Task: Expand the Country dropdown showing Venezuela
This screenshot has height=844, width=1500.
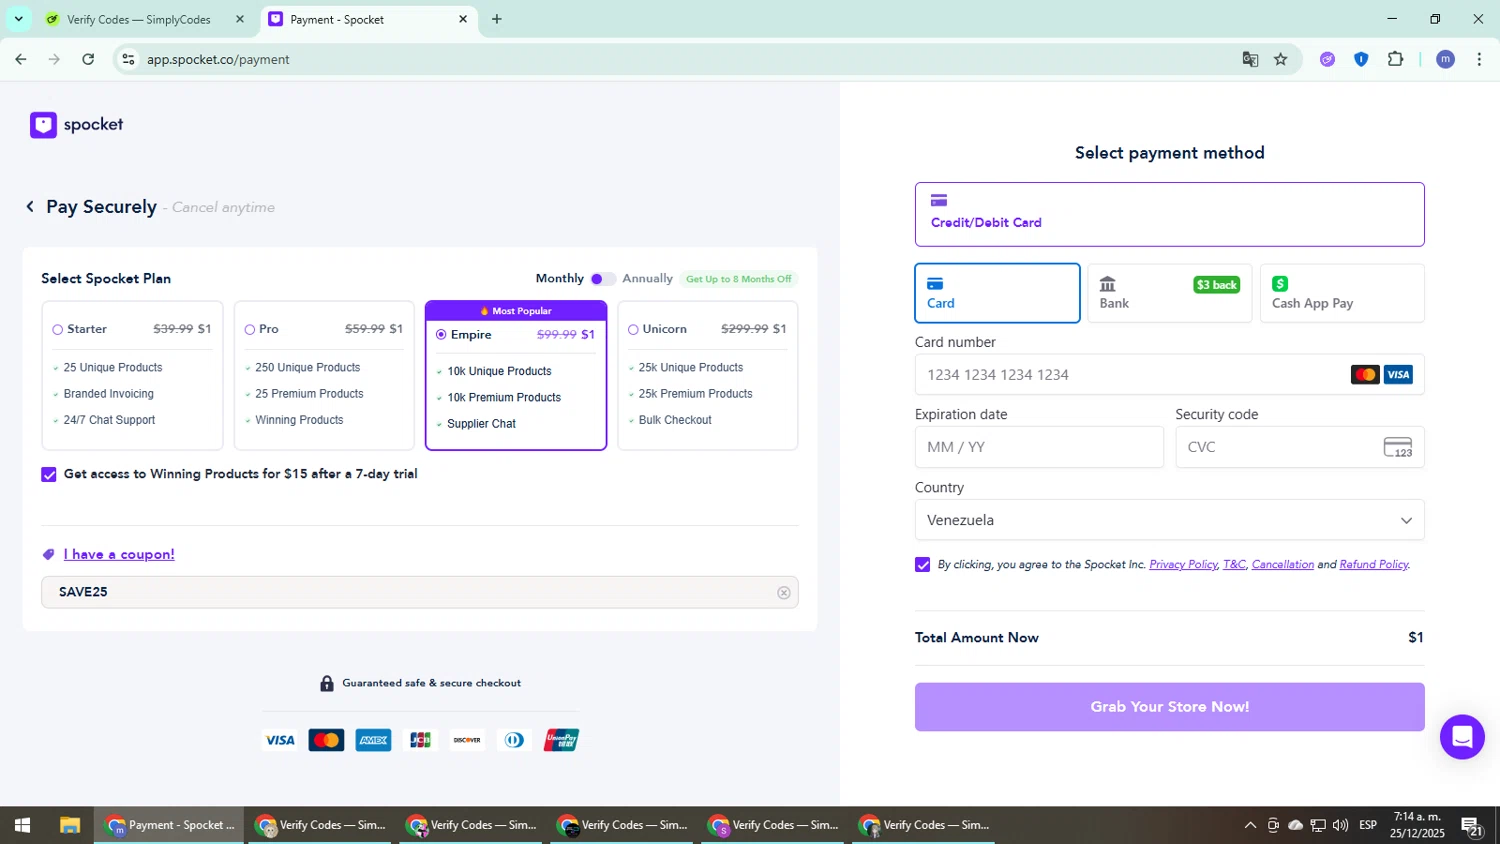Action: 1169,520
